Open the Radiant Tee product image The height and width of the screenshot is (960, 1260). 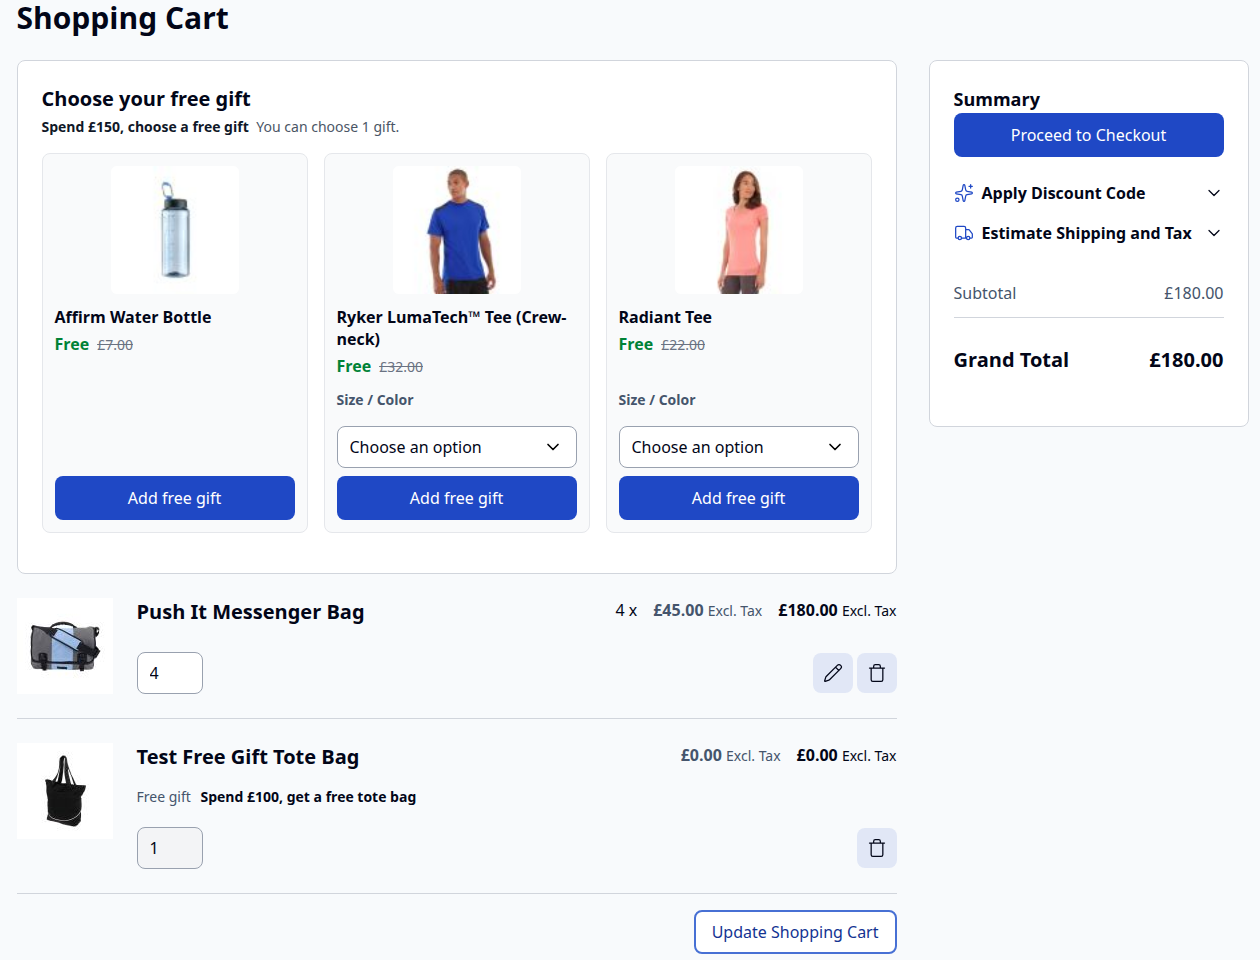coord(739,230)
